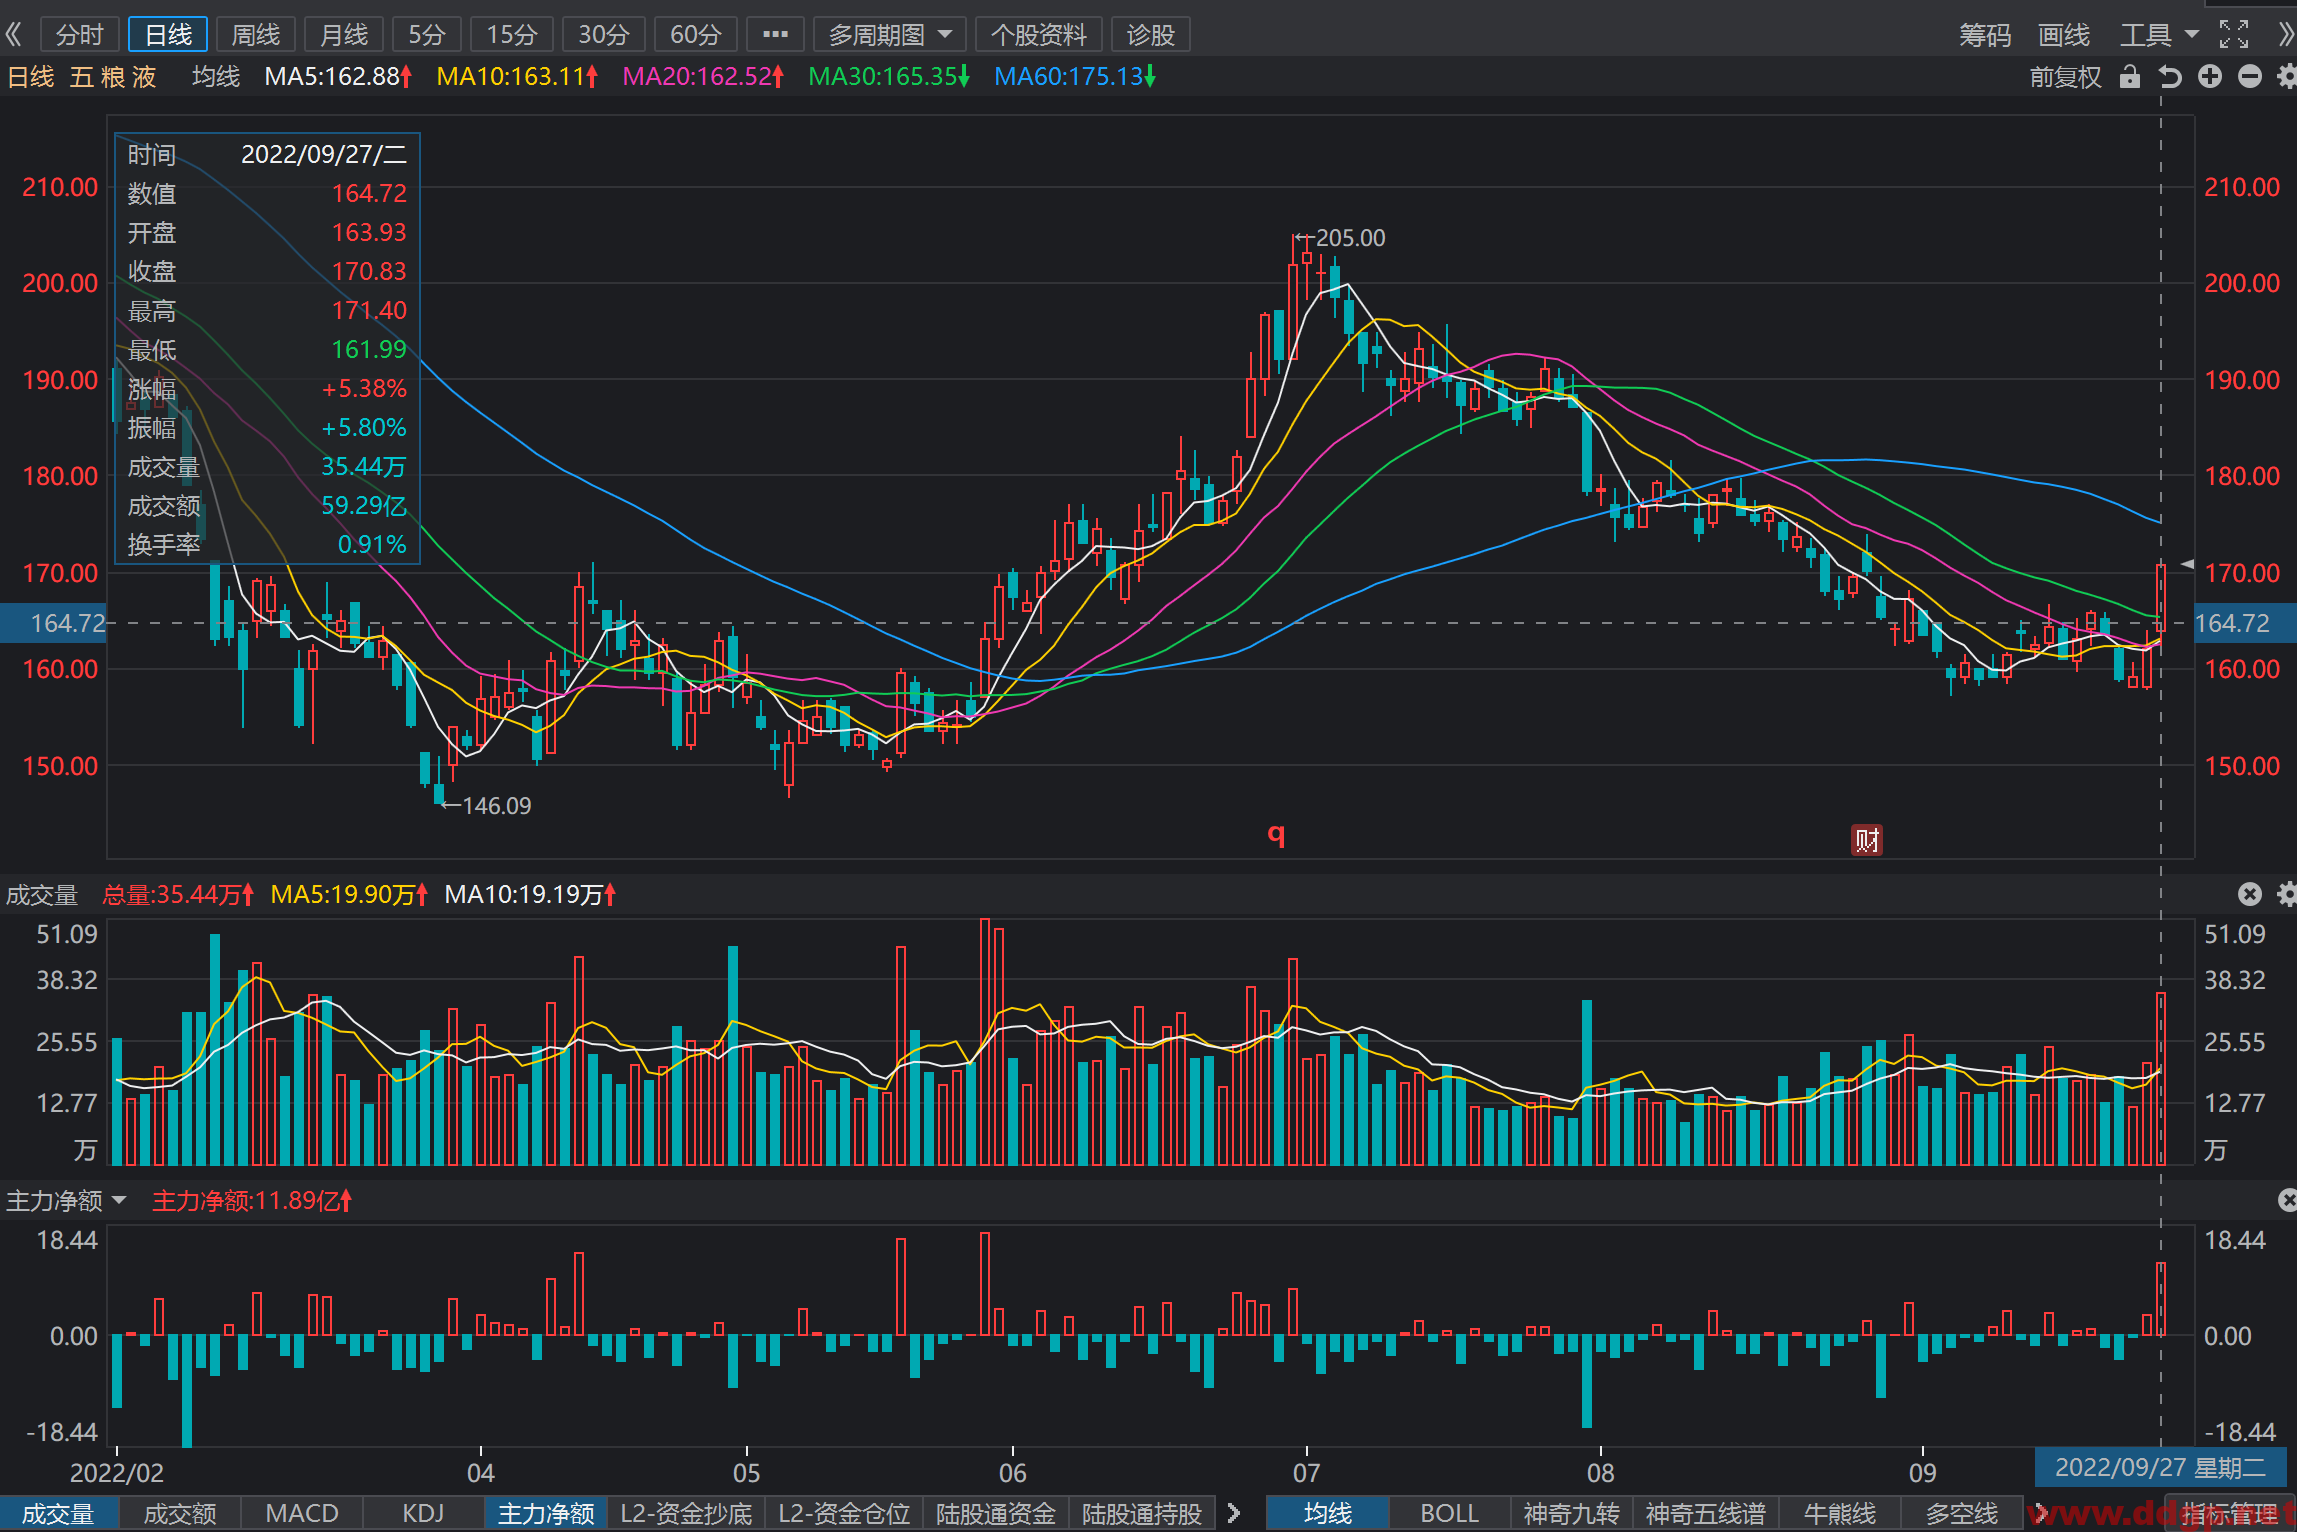Click the more periods ellipsis button

tap(775, 35)
